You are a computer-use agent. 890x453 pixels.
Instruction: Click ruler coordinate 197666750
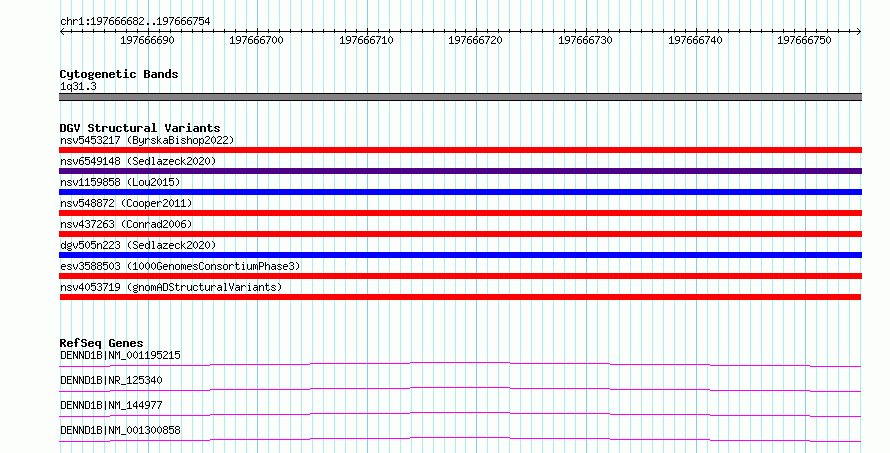(804, 40)
